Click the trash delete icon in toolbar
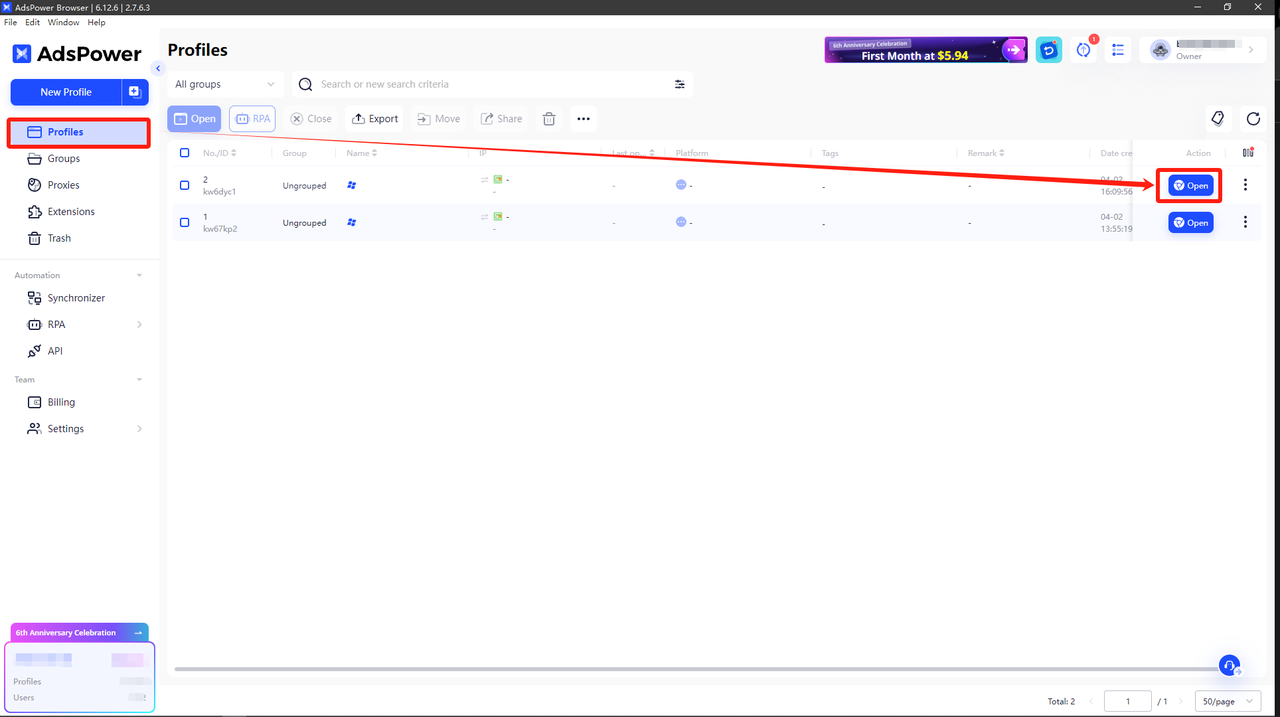Image resolution: width=1280 pixels, height=717 pixels. coord(549,119)
